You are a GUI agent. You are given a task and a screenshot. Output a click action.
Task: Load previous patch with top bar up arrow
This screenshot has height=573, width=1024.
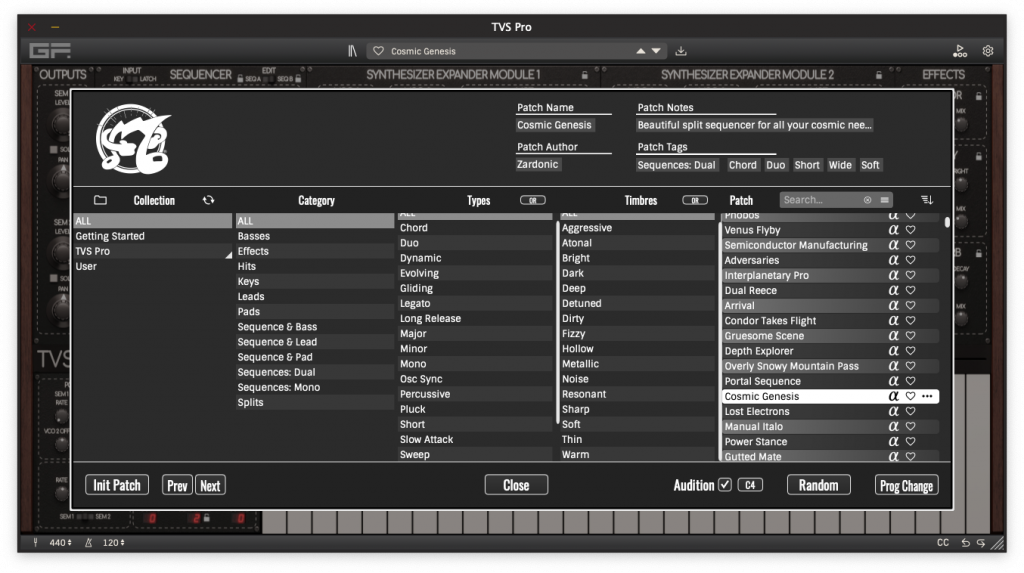[x=641, y=51]
